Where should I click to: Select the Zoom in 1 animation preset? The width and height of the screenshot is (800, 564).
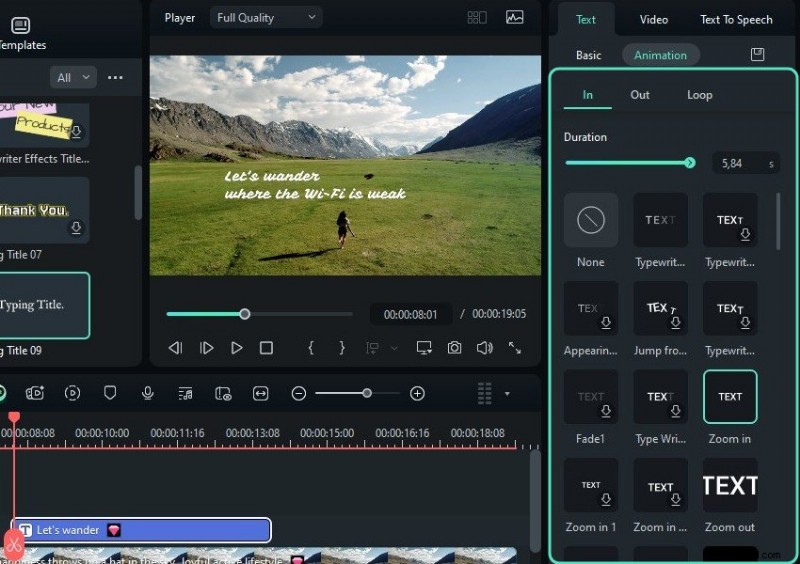(591, 485)
